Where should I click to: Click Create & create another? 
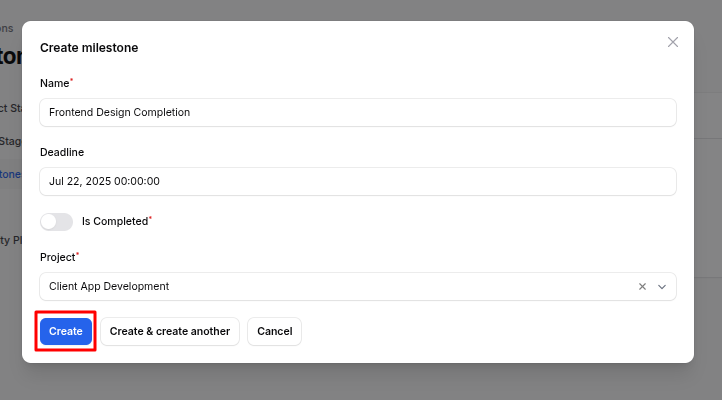pos(170,331)
